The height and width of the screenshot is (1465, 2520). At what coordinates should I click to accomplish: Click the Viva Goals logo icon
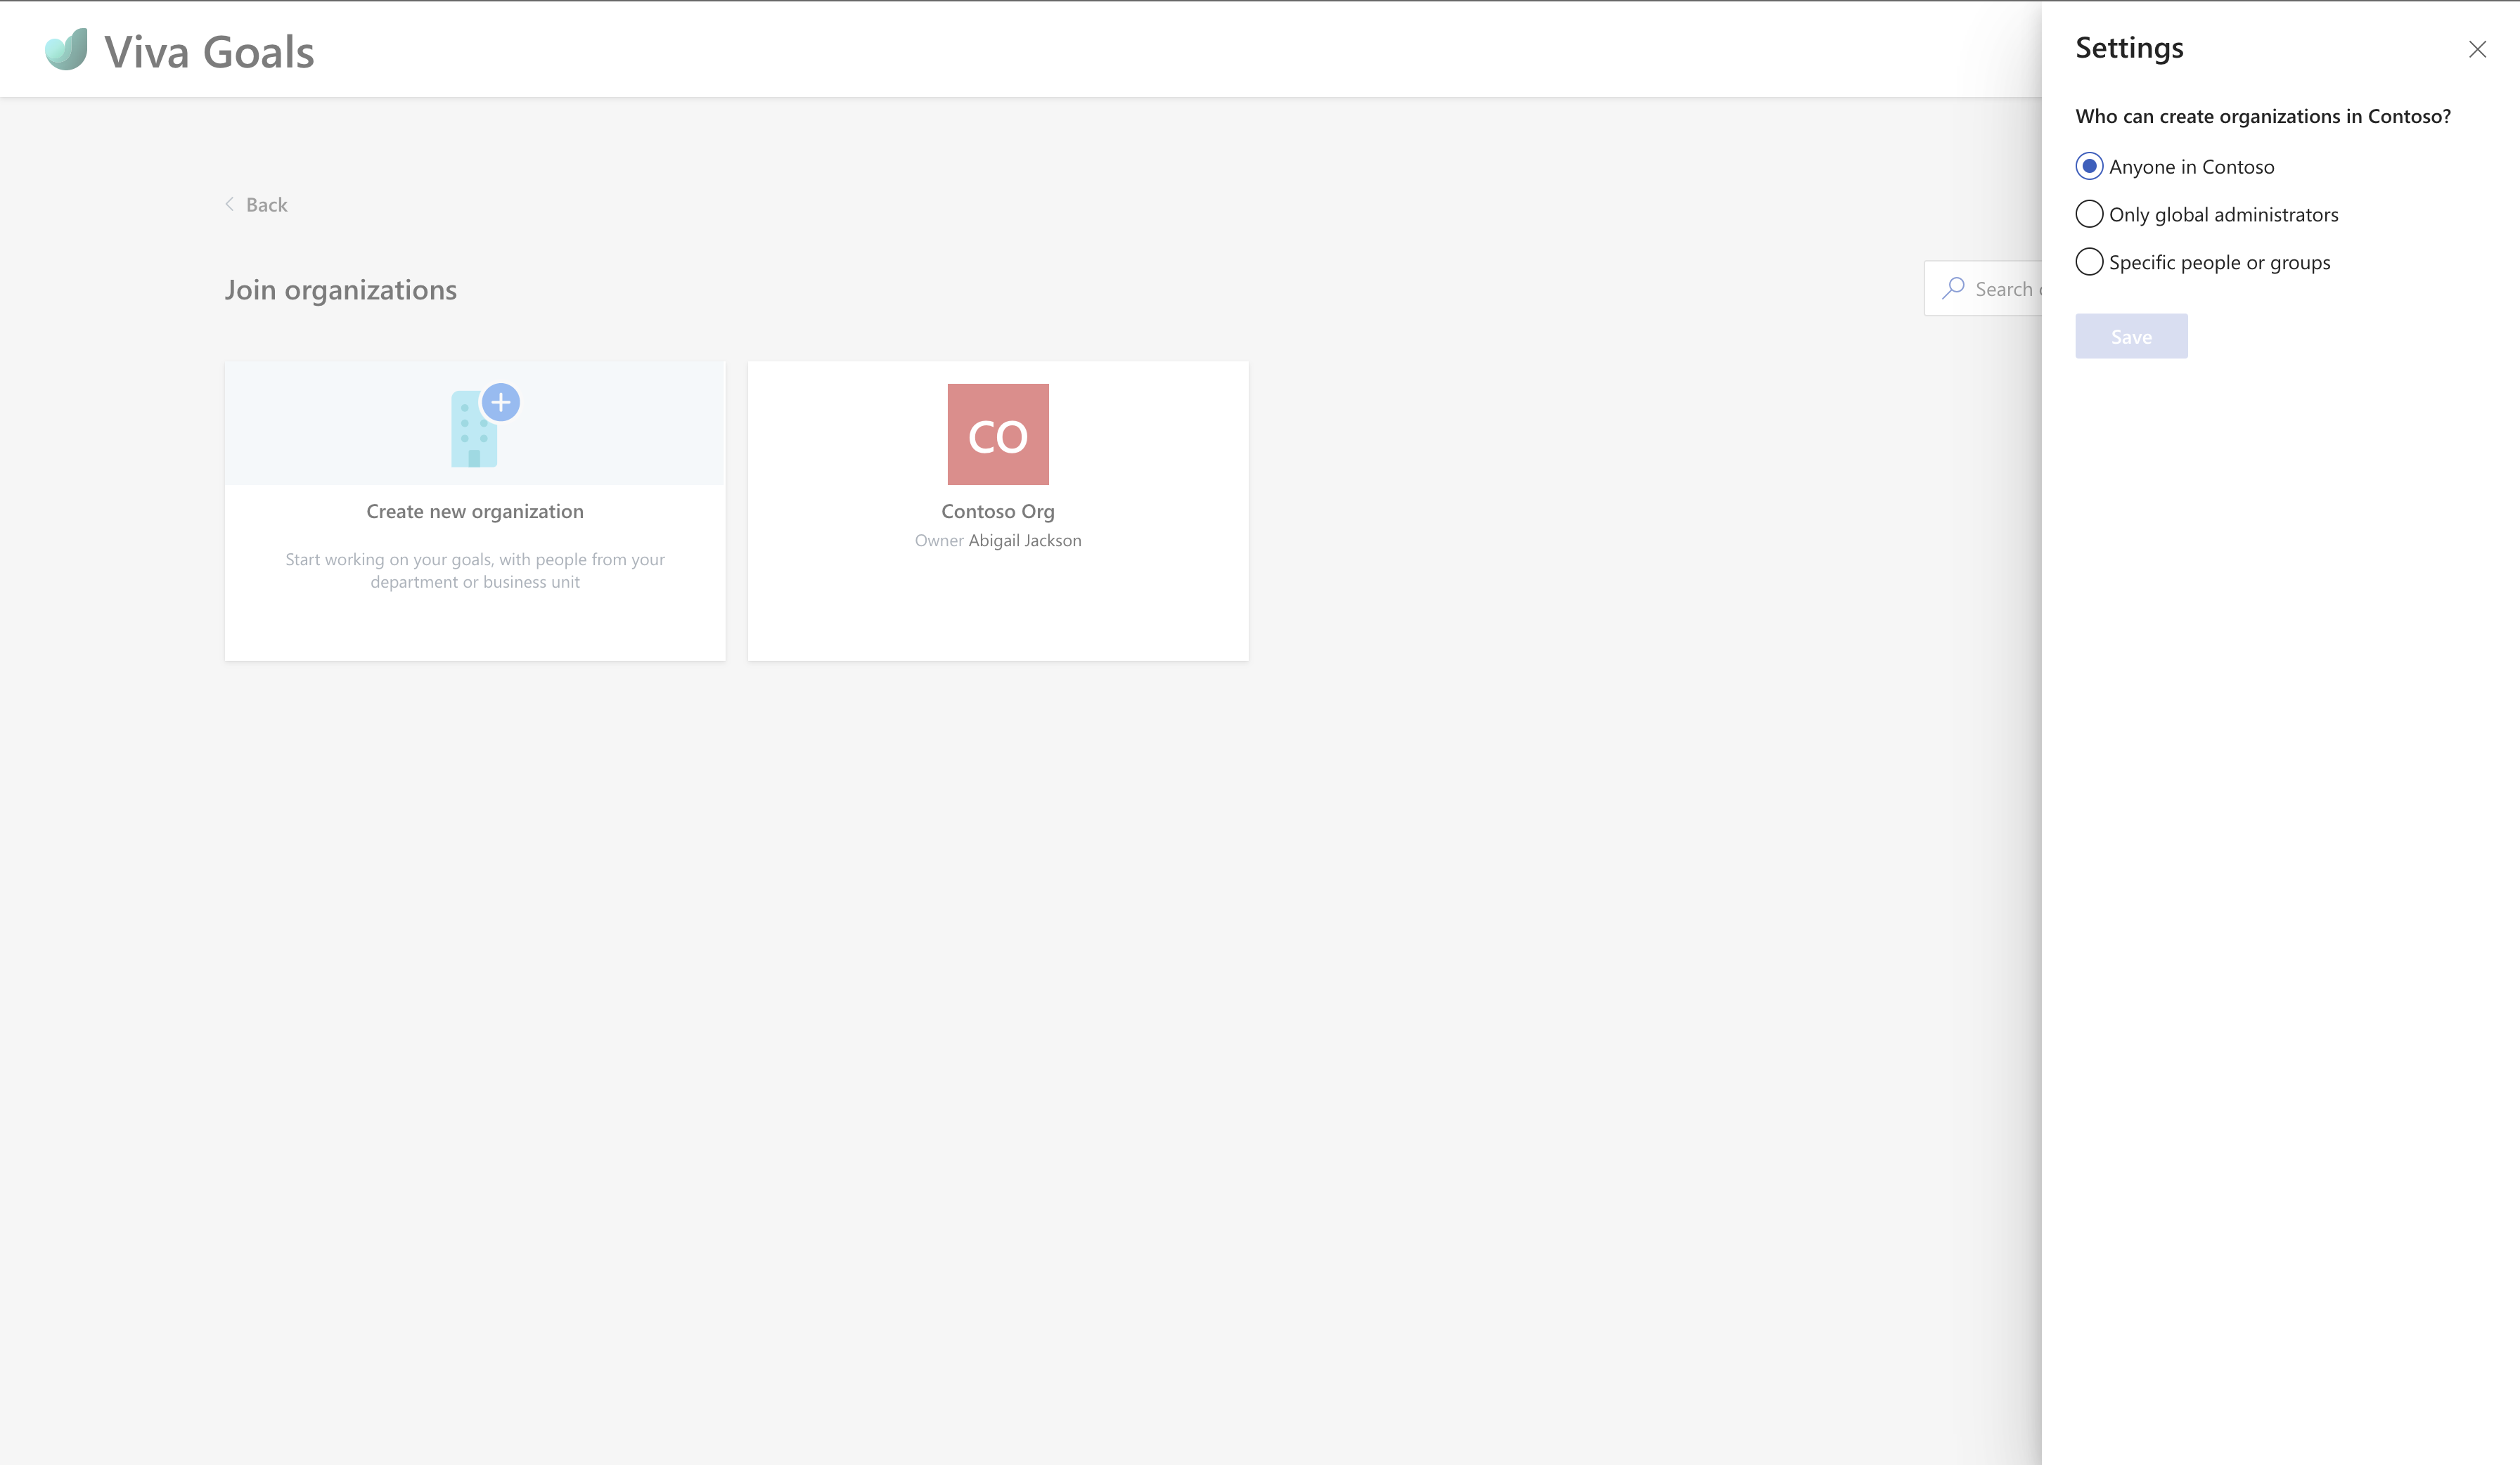[66, 49]
